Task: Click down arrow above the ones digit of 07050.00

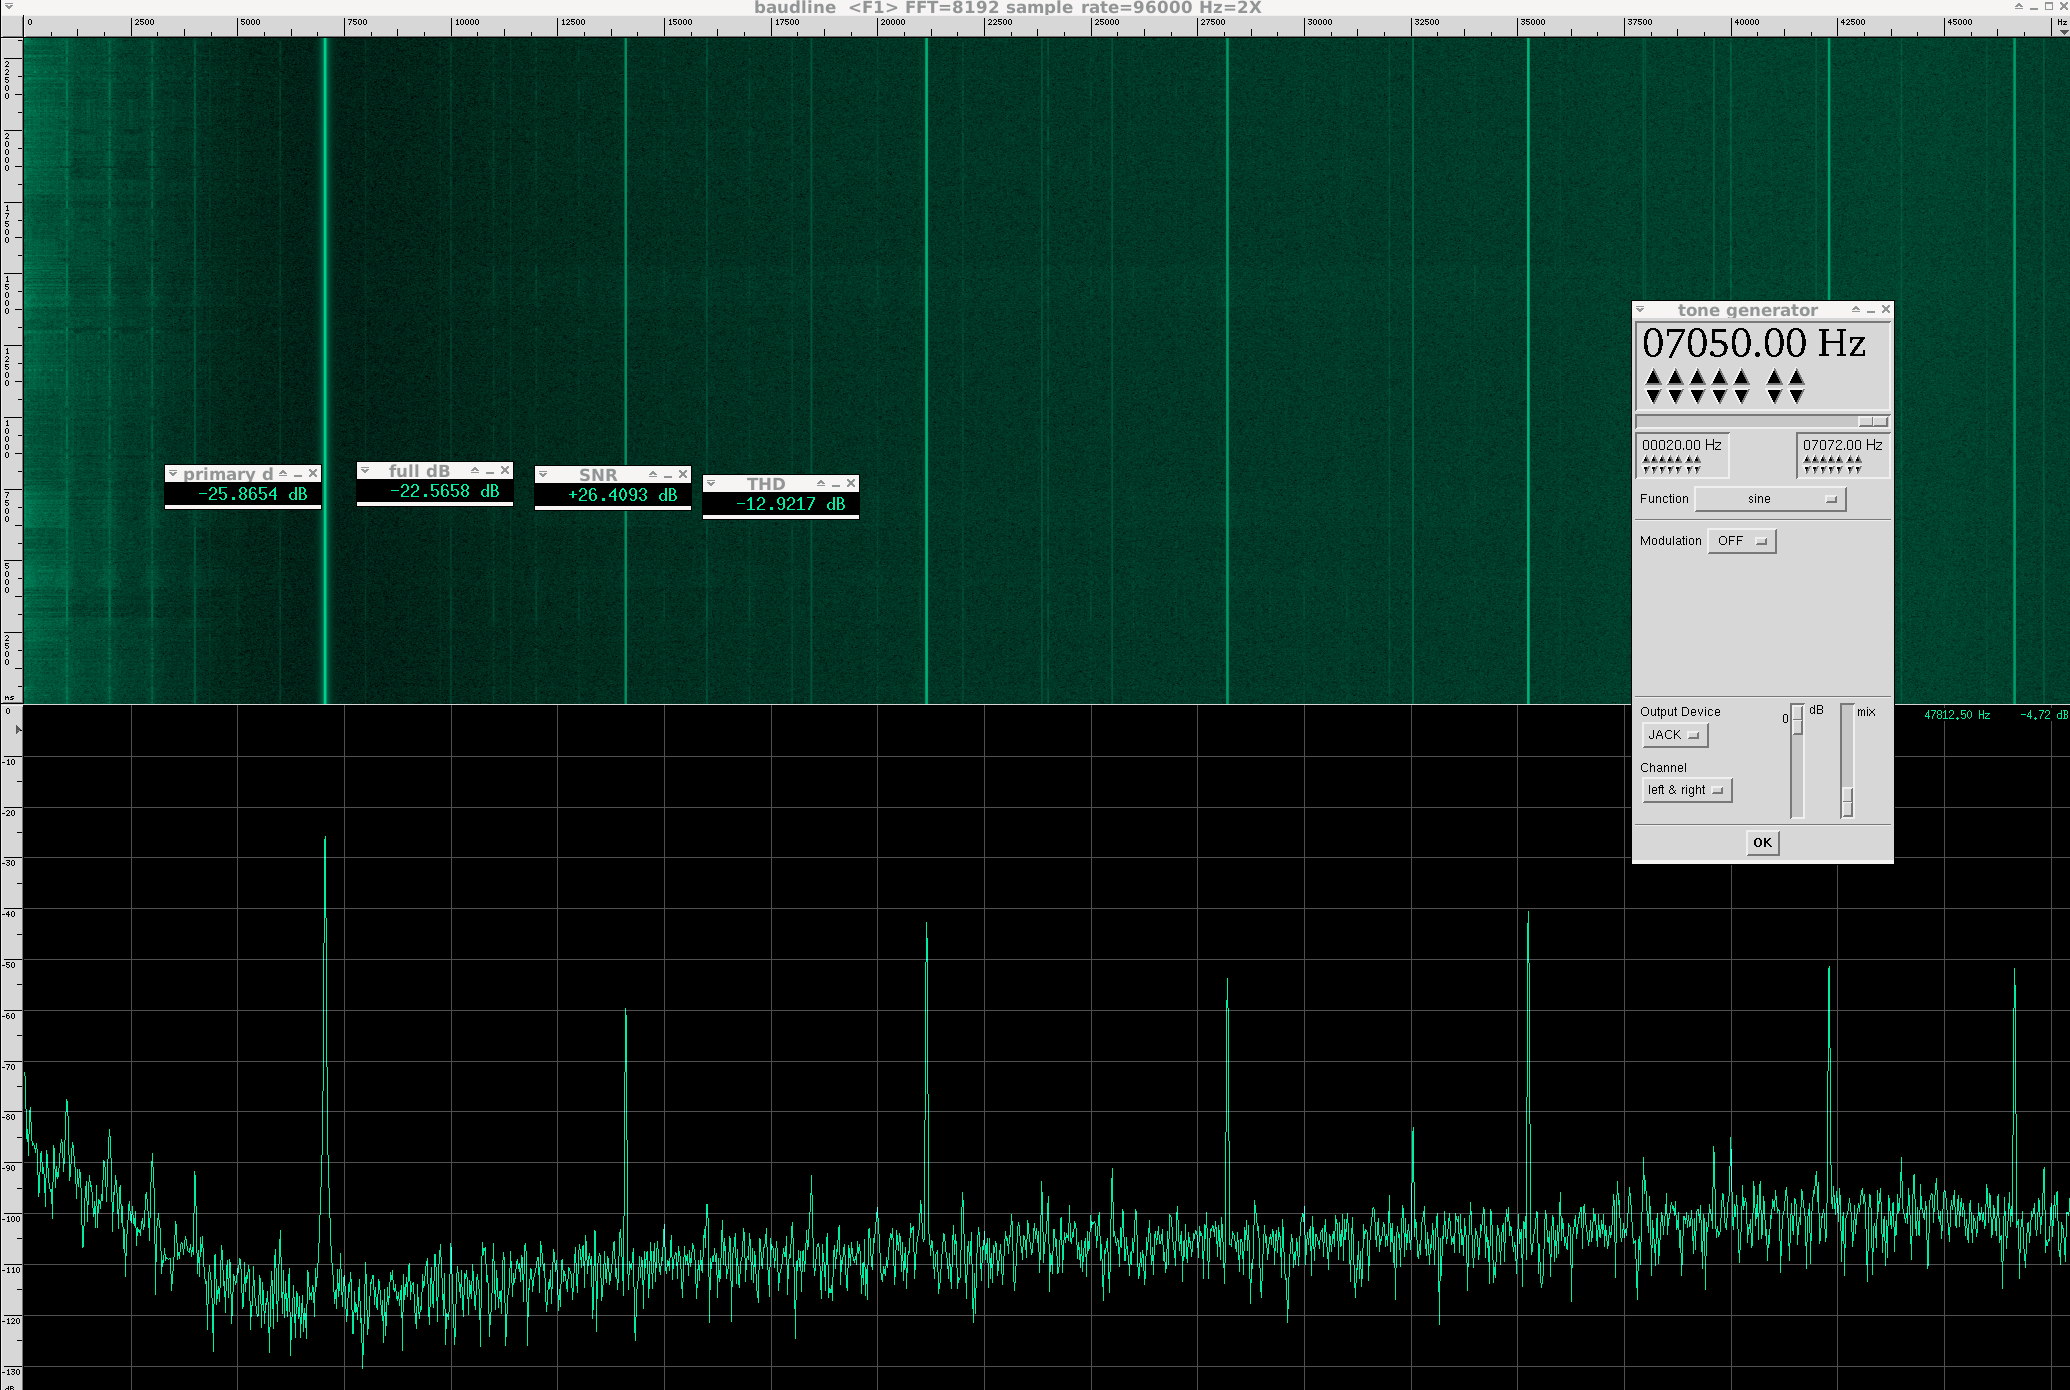Action: tap(1741, 397)
